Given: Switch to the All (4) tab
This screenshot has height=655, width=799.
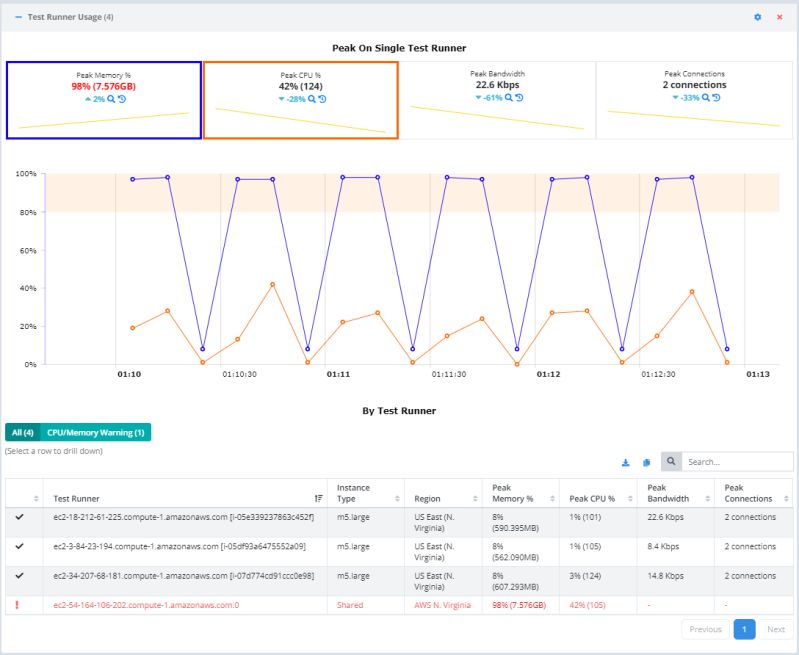Looking at the screenshot, I should pos(22,432).
